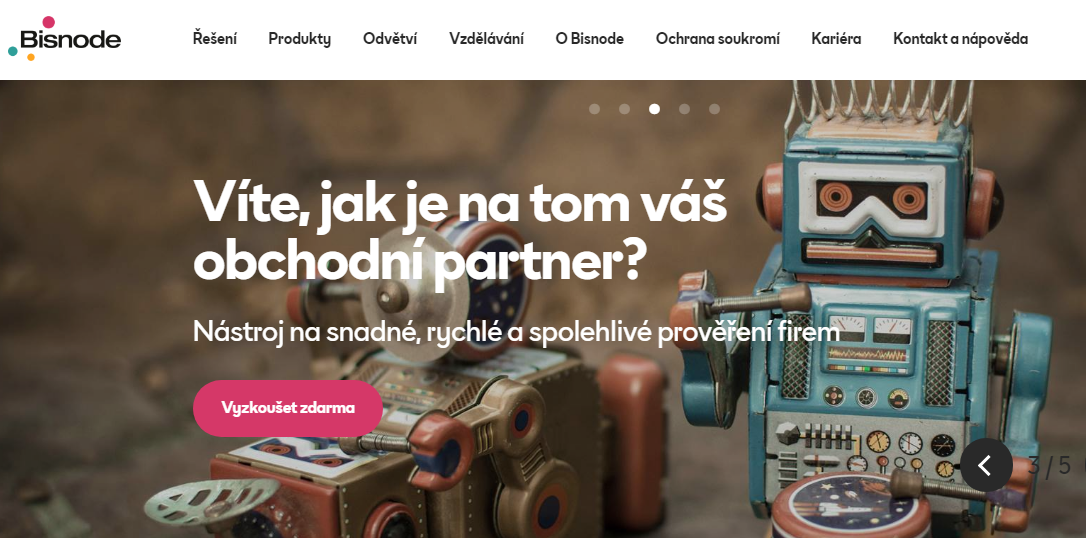Select the first carousel dot
Screen dimensions: 1086x538
click(x=594, y=109)
